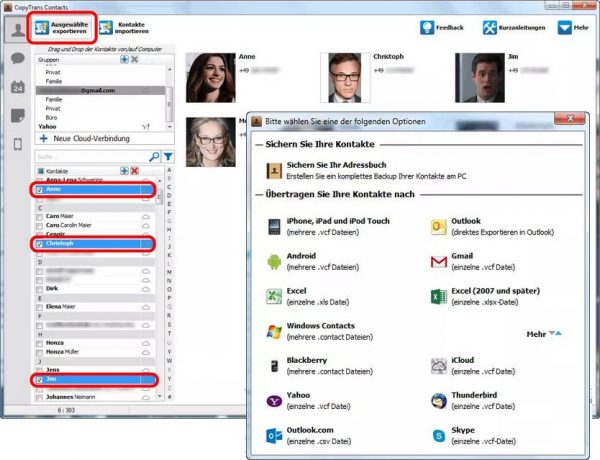Export directly to Outlook

pos(492,227)
